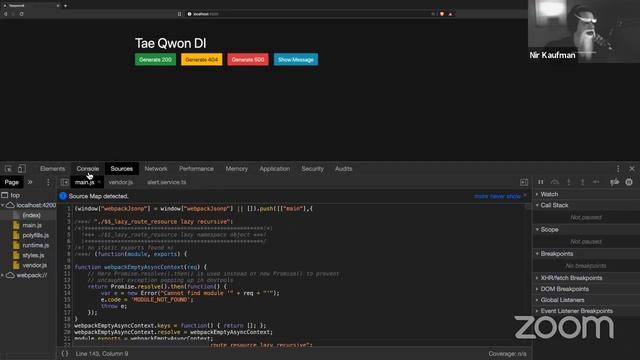The image size is (640, 360).
Task: Click the browser reload icon
Action: (21, 14)
